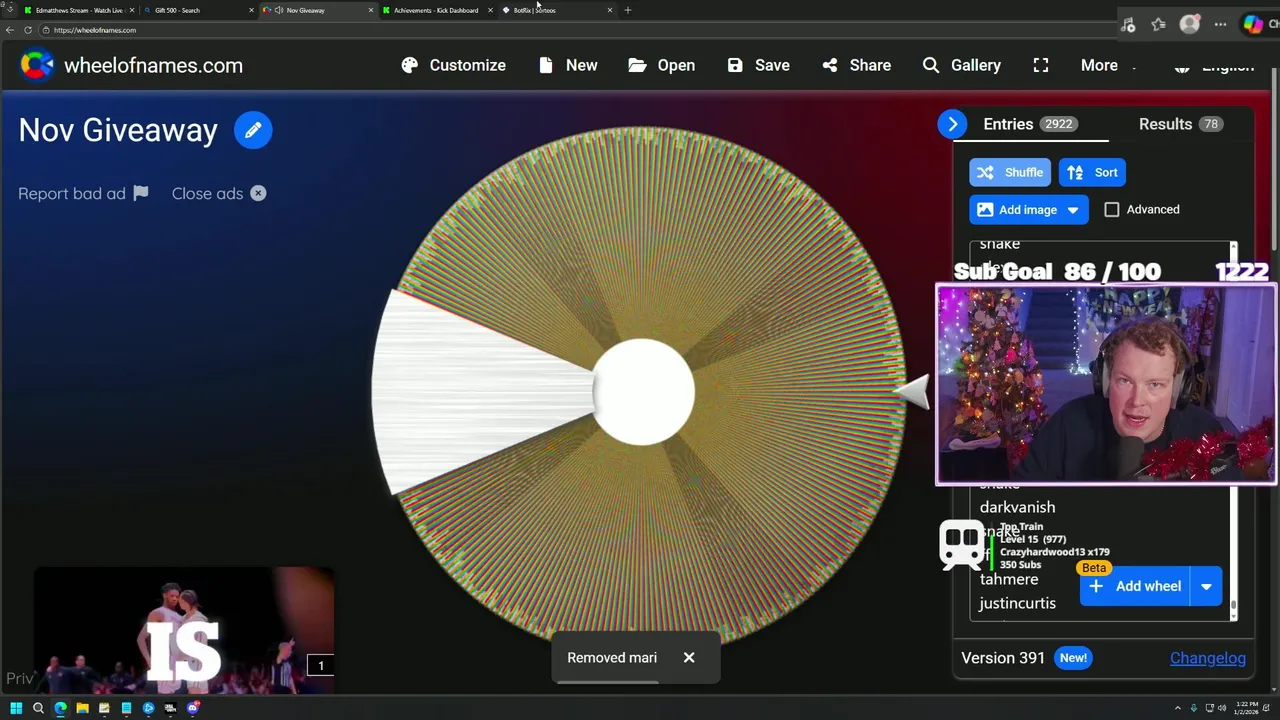Expand the Add image dropdown arrow

(x=1073, y=209)
